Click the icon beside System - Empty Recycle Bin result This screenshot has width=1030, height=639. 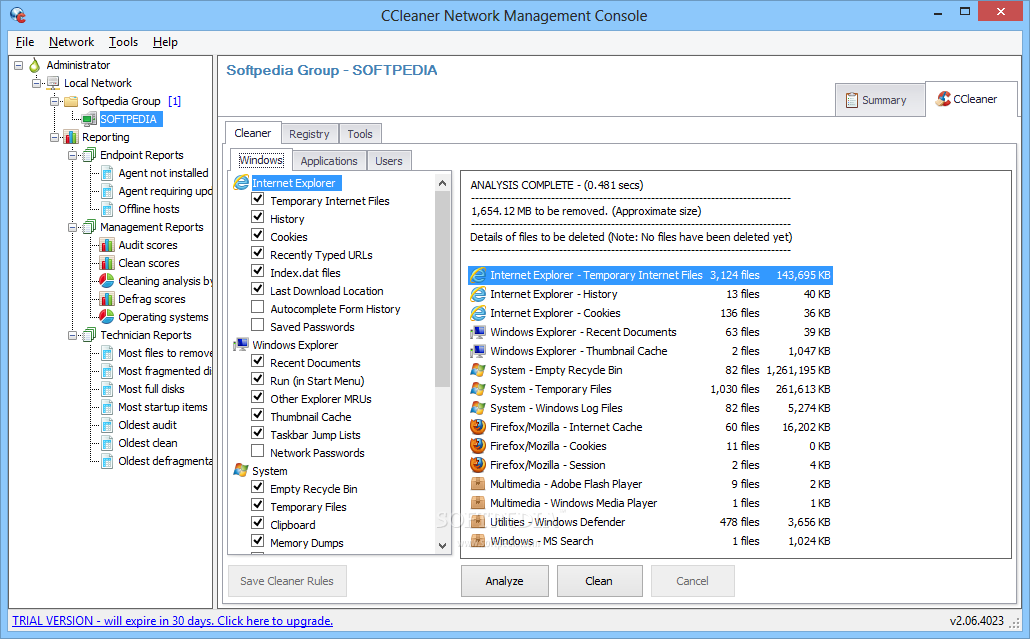[478, 370]
